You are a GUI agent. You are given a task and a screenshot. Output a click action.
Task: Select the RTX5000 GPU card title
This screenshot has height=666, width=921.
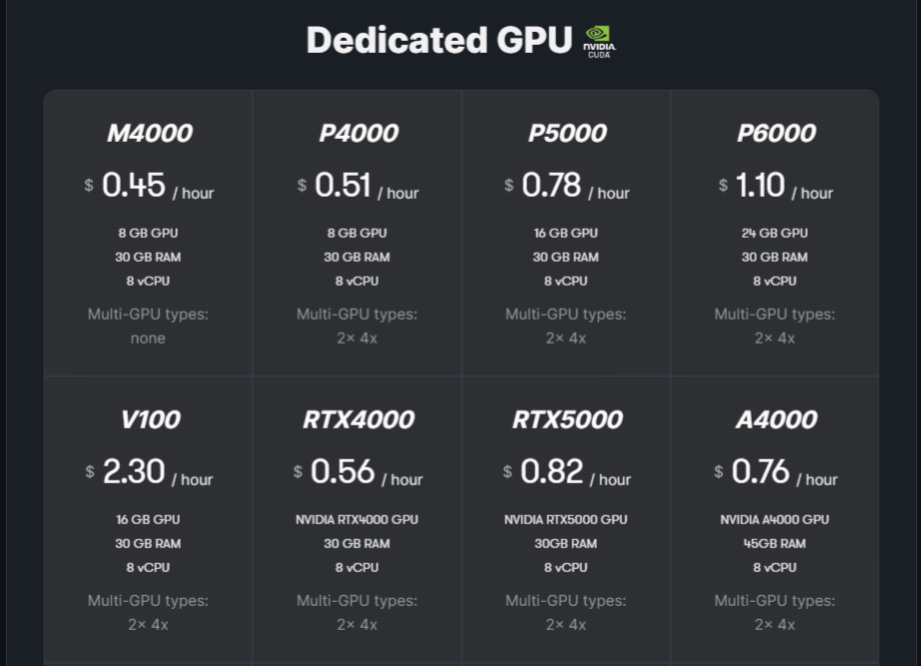tap(566, 419)
